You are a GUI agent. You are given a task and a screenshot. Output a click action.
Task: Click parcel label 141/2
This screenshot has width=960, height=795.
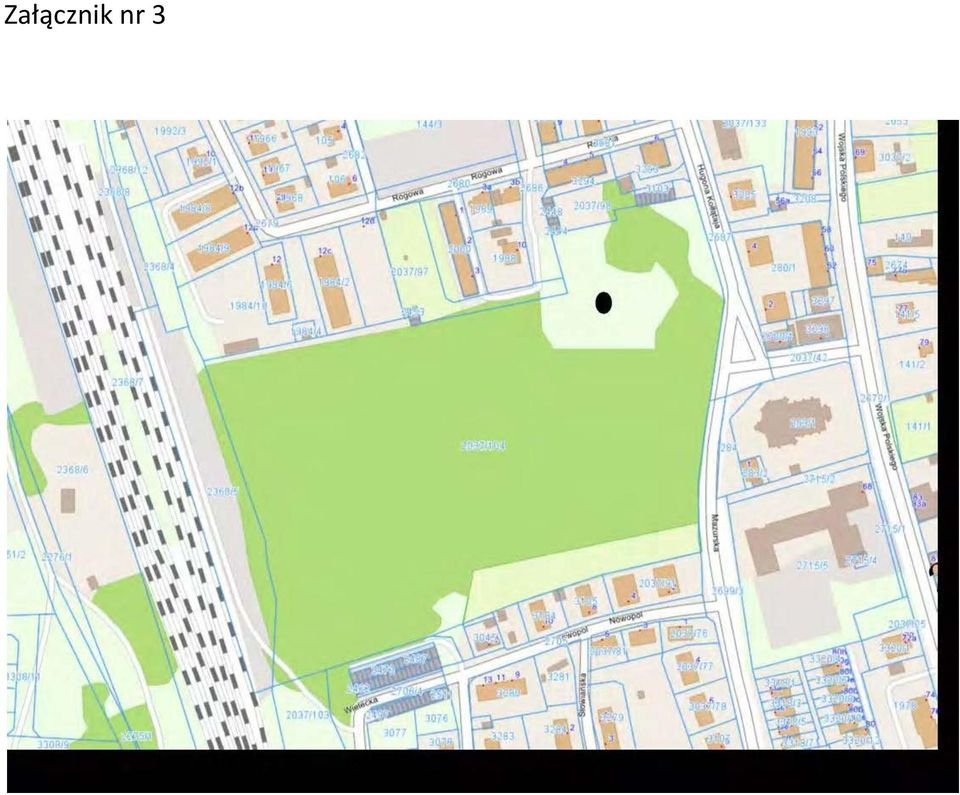912,364
